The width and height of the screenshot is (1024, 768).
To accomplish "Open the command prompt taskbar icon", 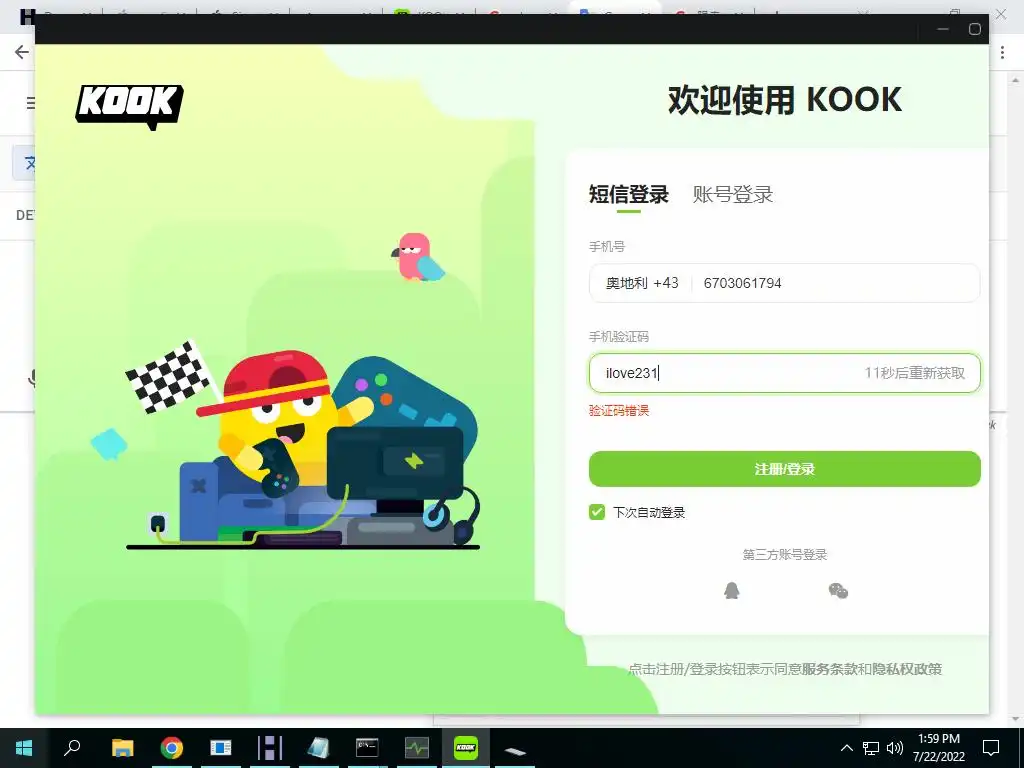I will tap(367, 748).
